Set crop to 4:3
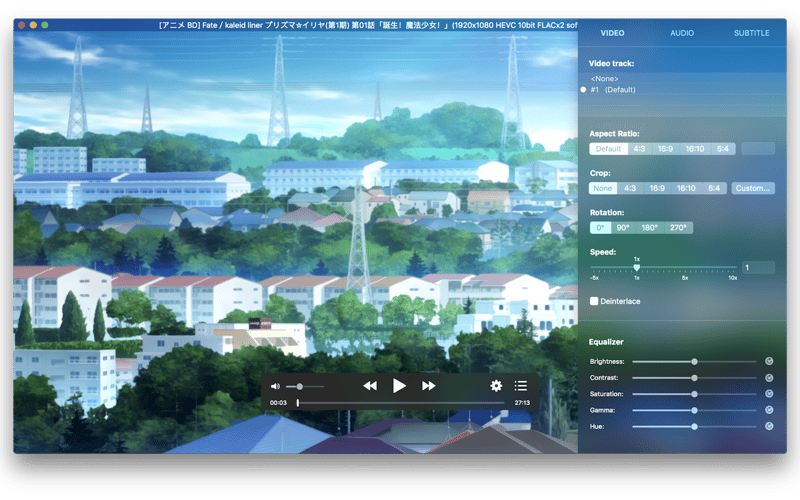 tap(630, 188)
